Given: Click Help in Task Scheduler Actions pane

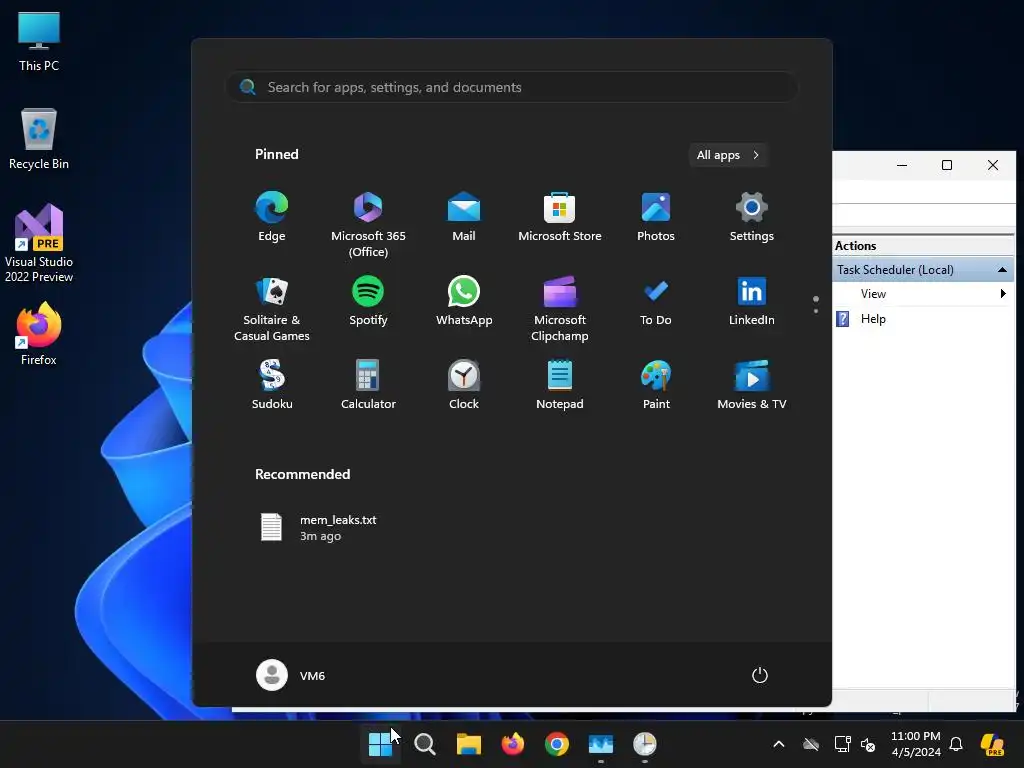Looking at the screenshot, I should [x=873, y=319].
